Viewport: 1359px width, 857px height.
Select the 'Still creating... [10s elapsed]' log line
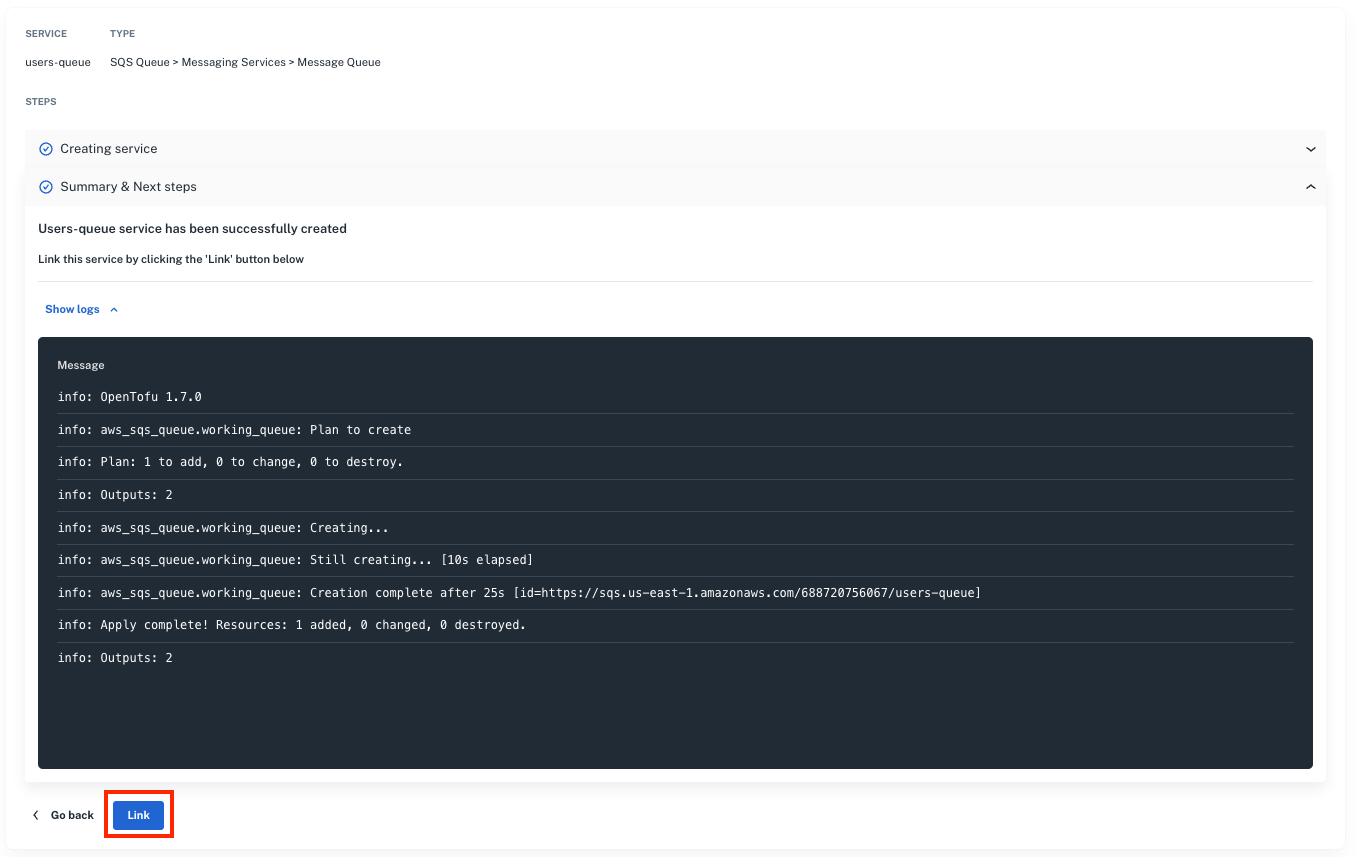click(295, 560)
